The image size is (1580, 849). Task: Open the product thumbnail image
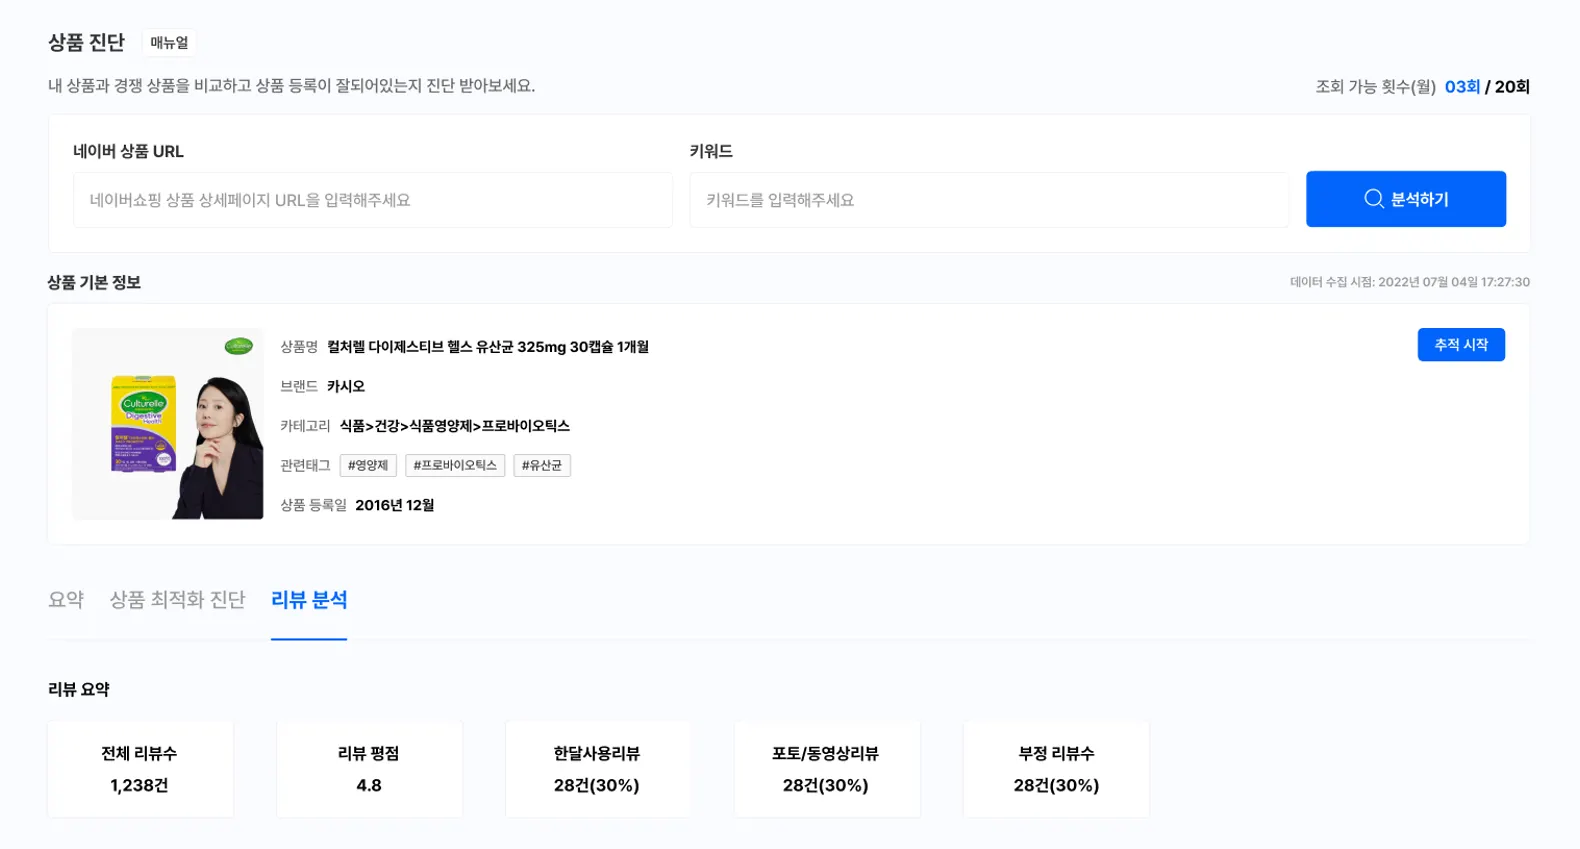(x=168, y=424)
